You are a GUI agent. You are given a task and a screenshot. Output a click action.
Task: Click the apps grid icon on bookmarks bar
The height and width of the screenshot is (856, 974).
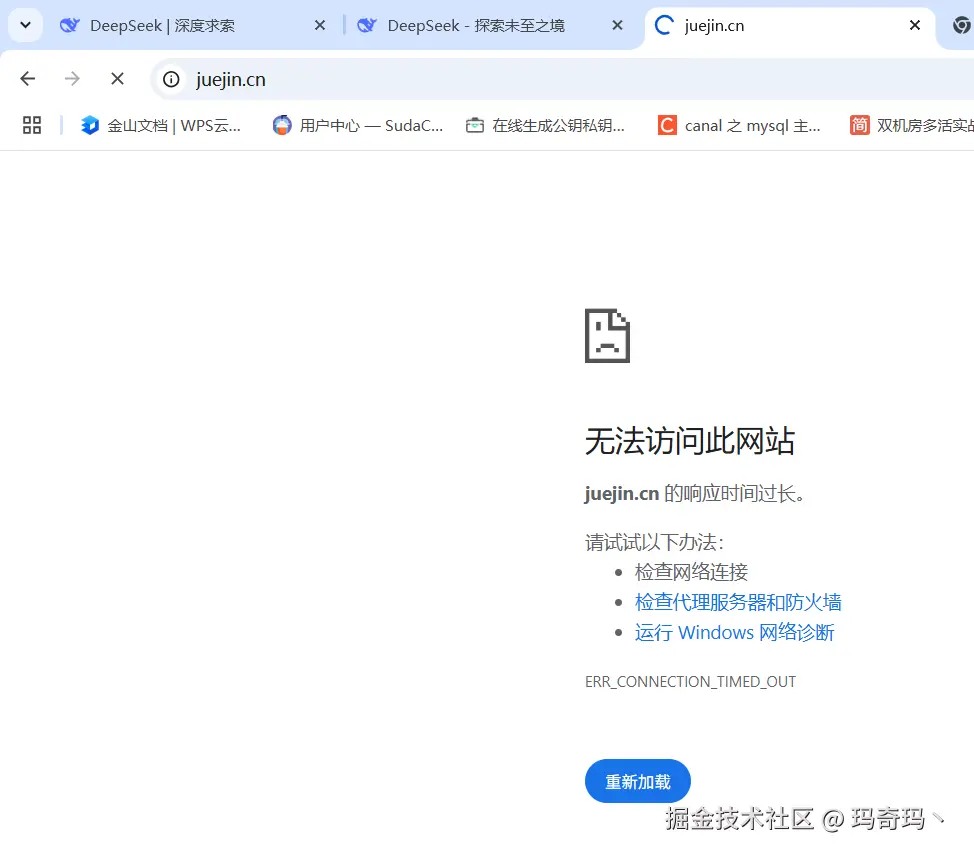31,125
